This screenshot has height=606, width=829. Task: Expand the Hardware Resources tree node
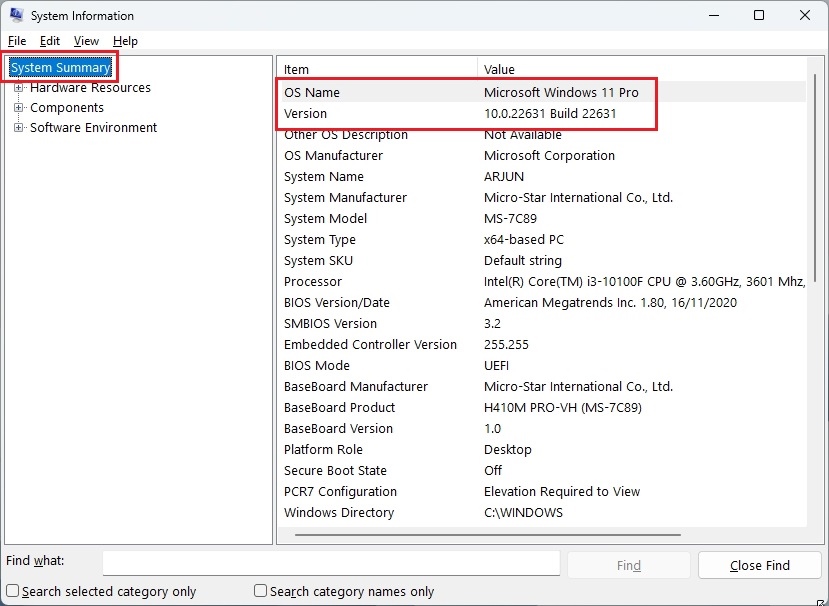[19, 87]
